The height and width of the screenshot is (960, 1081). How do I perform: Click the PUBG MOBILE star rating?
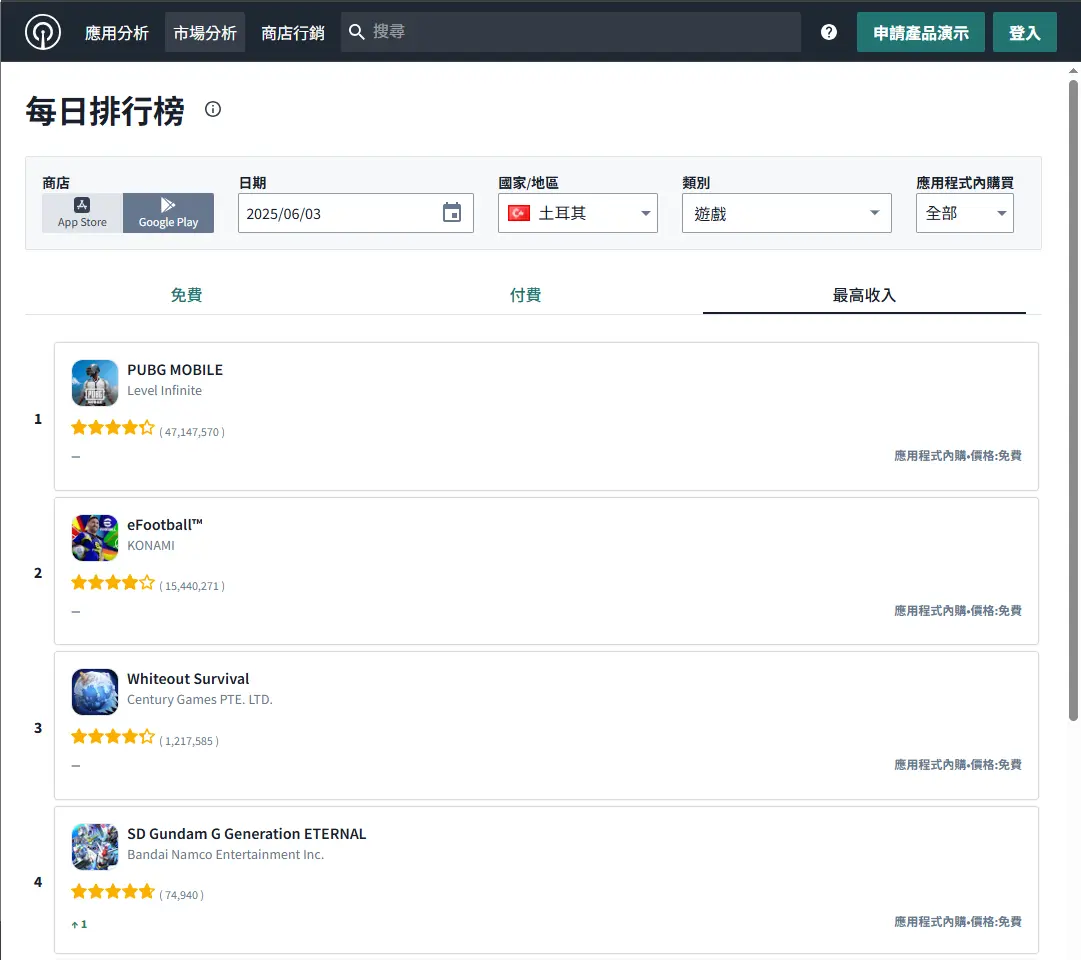(x=113, y=428)
